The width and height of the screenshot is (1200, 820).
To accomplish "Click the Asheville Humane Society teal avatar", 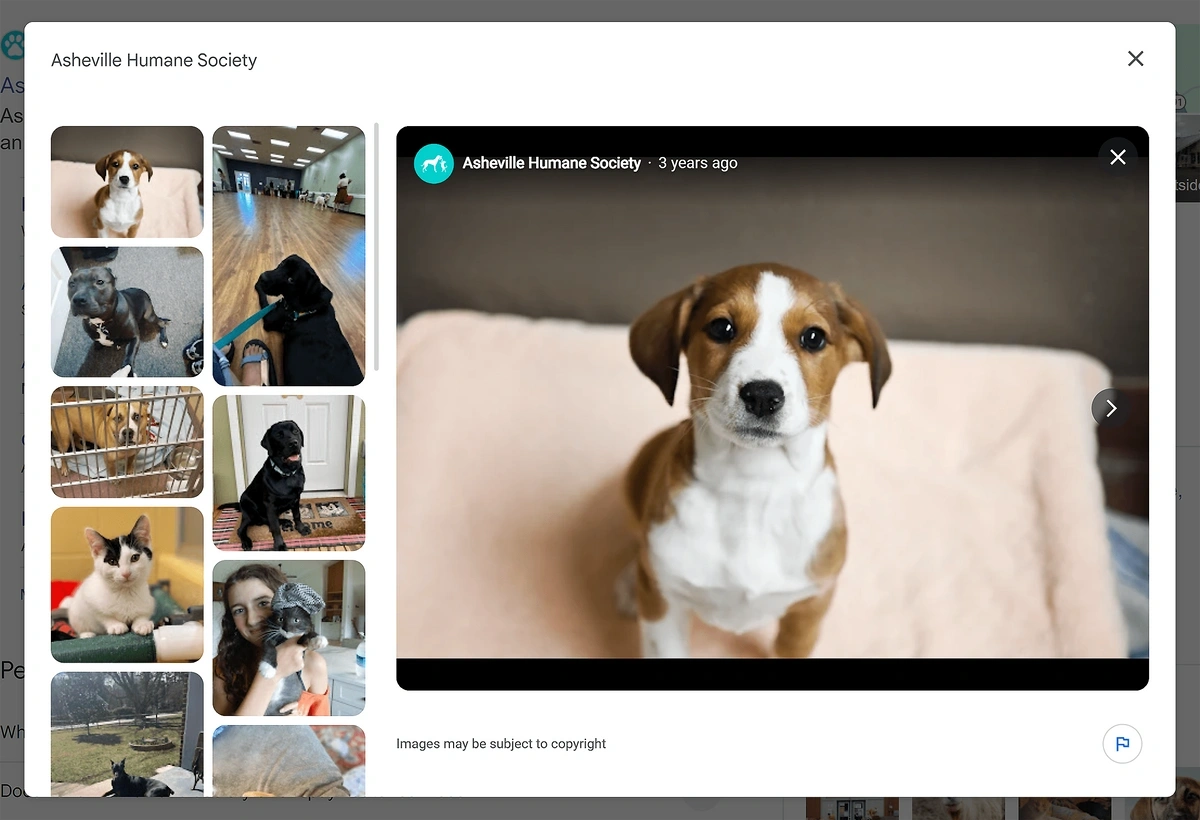I will (434, 163).
